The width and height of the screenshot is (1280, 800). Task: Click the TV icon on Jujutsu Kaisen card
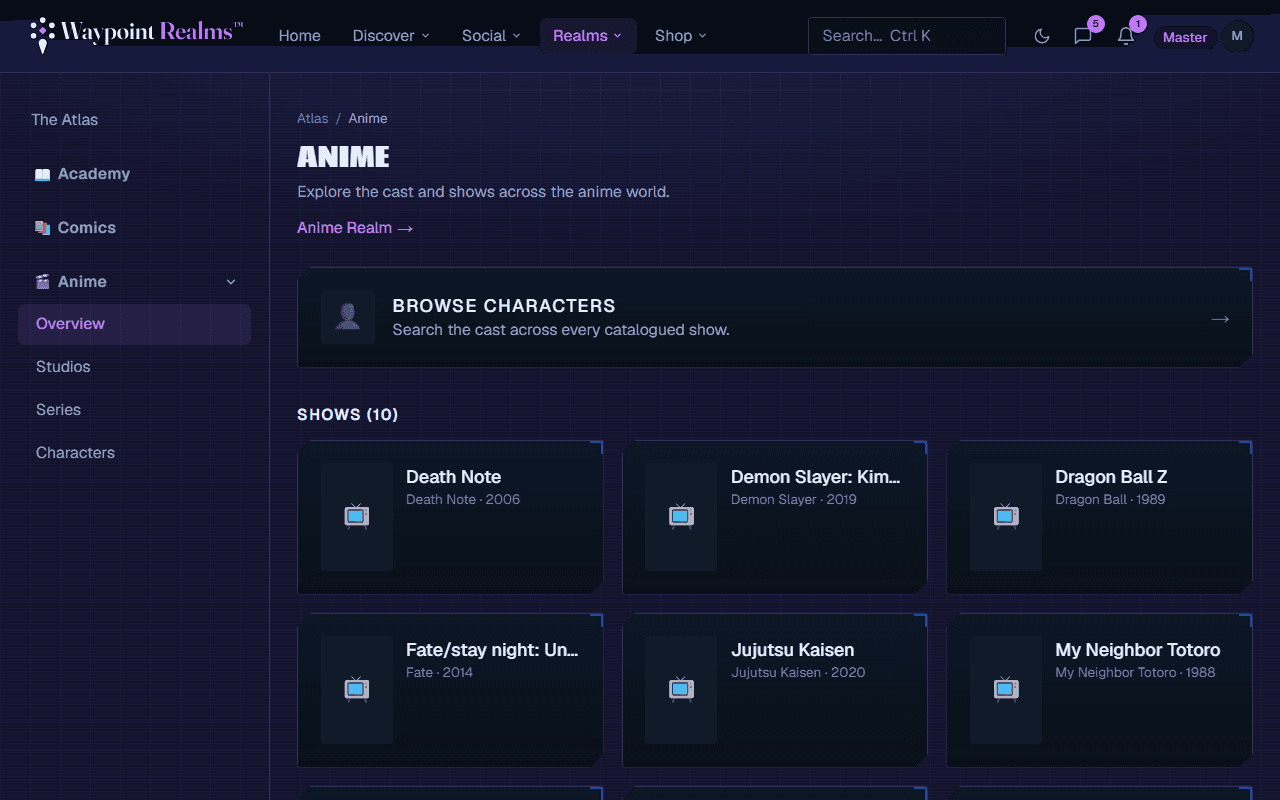click(x=681, y=689)
